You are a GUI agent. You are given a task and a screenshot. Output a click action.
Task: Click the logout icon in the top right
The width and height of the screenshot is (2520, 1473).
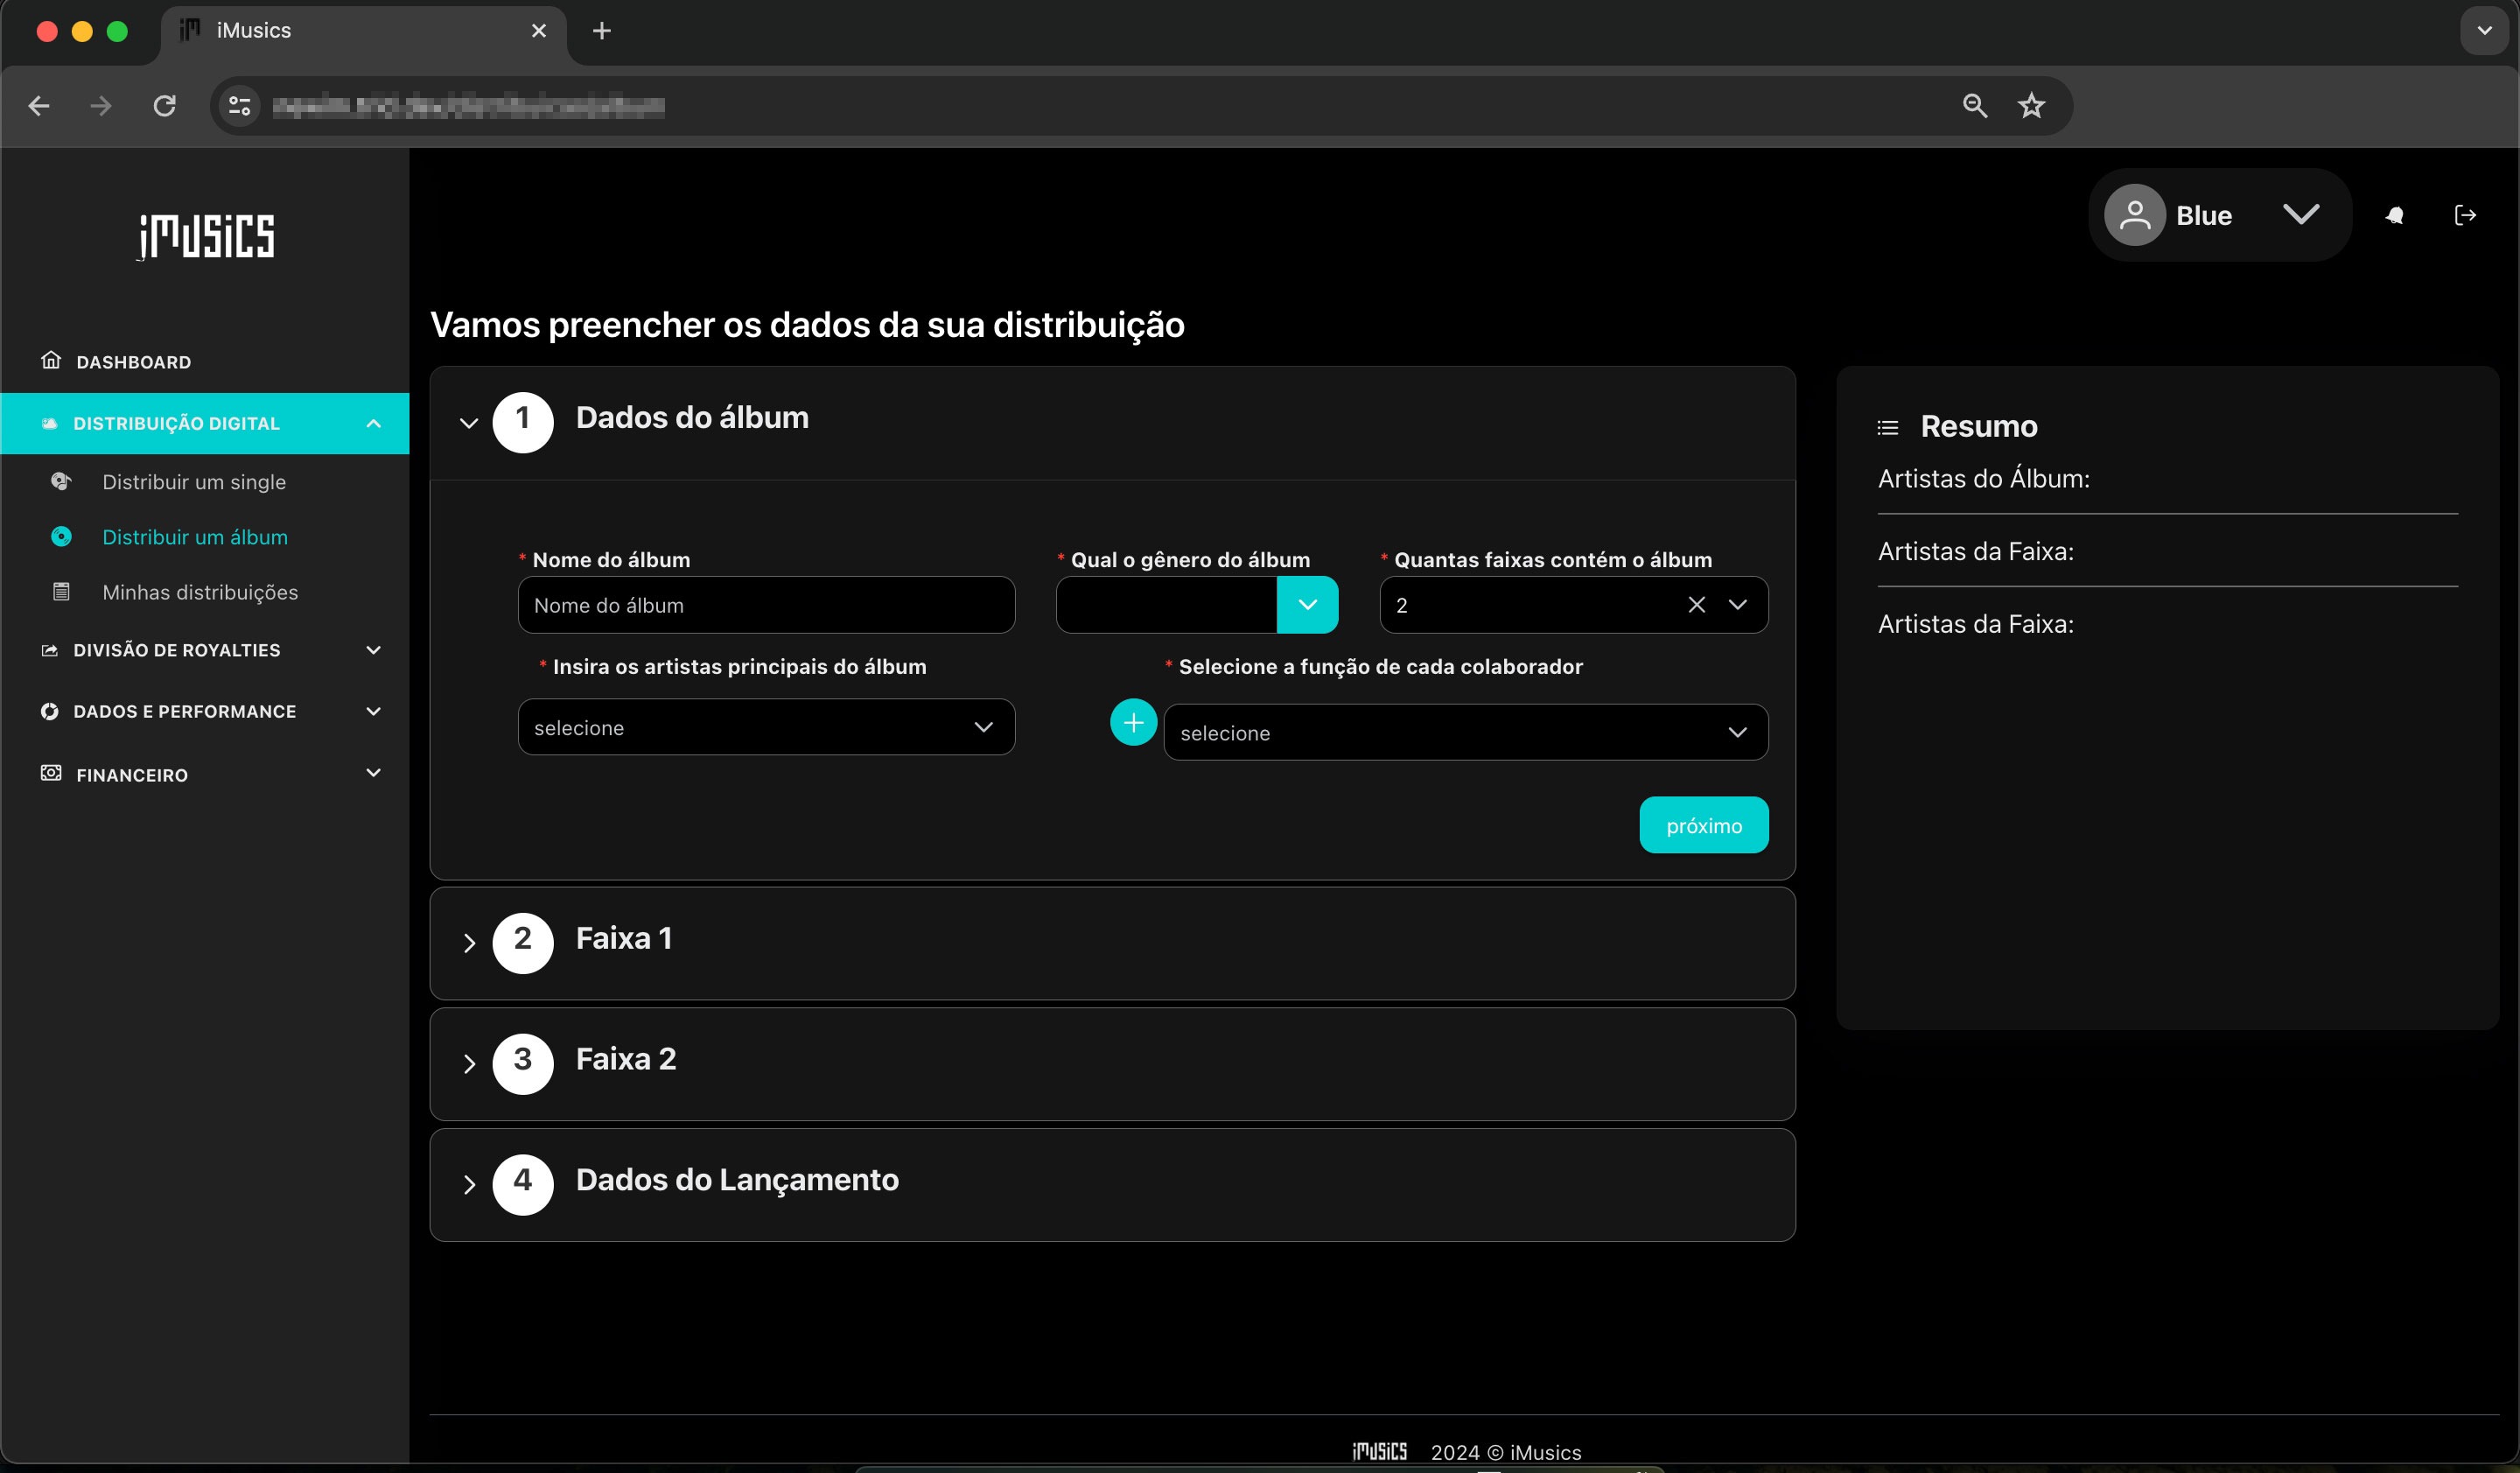[x=2465, y=215]
